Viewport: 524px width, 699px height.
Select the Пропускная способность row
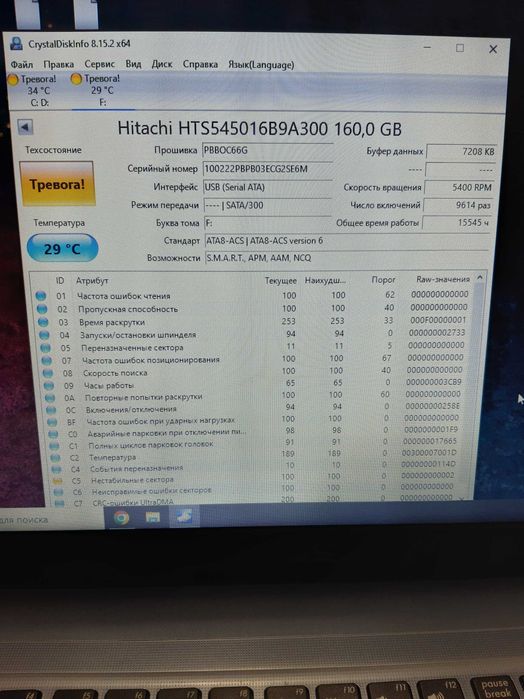[x=253, y=308]
